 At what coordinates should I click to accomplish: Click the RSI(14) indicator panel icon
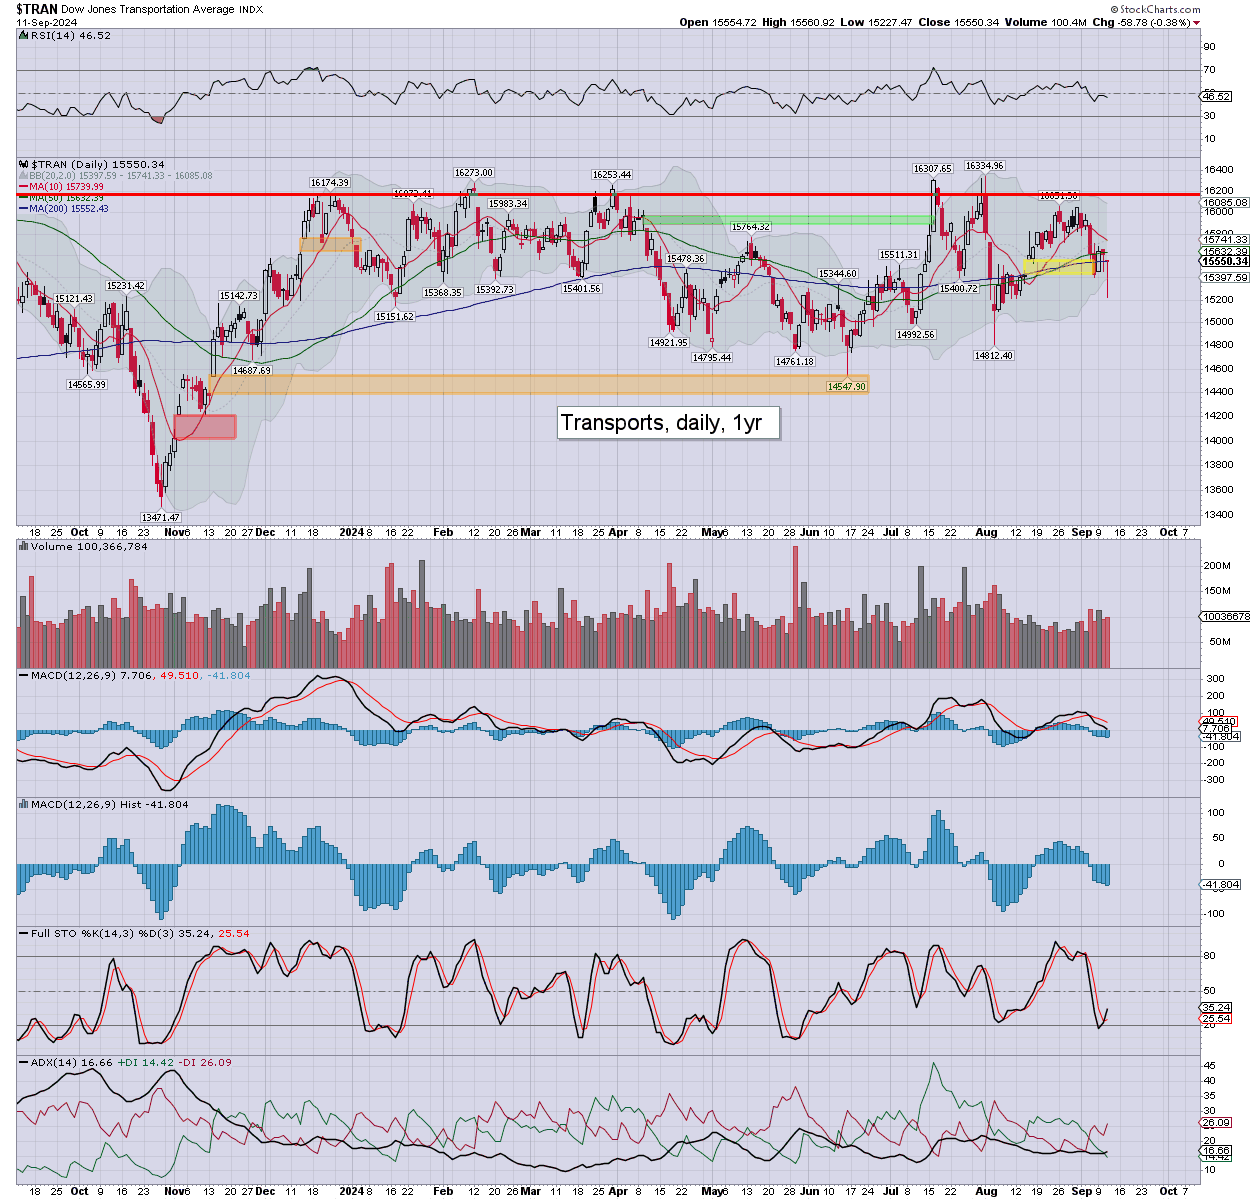24,36
